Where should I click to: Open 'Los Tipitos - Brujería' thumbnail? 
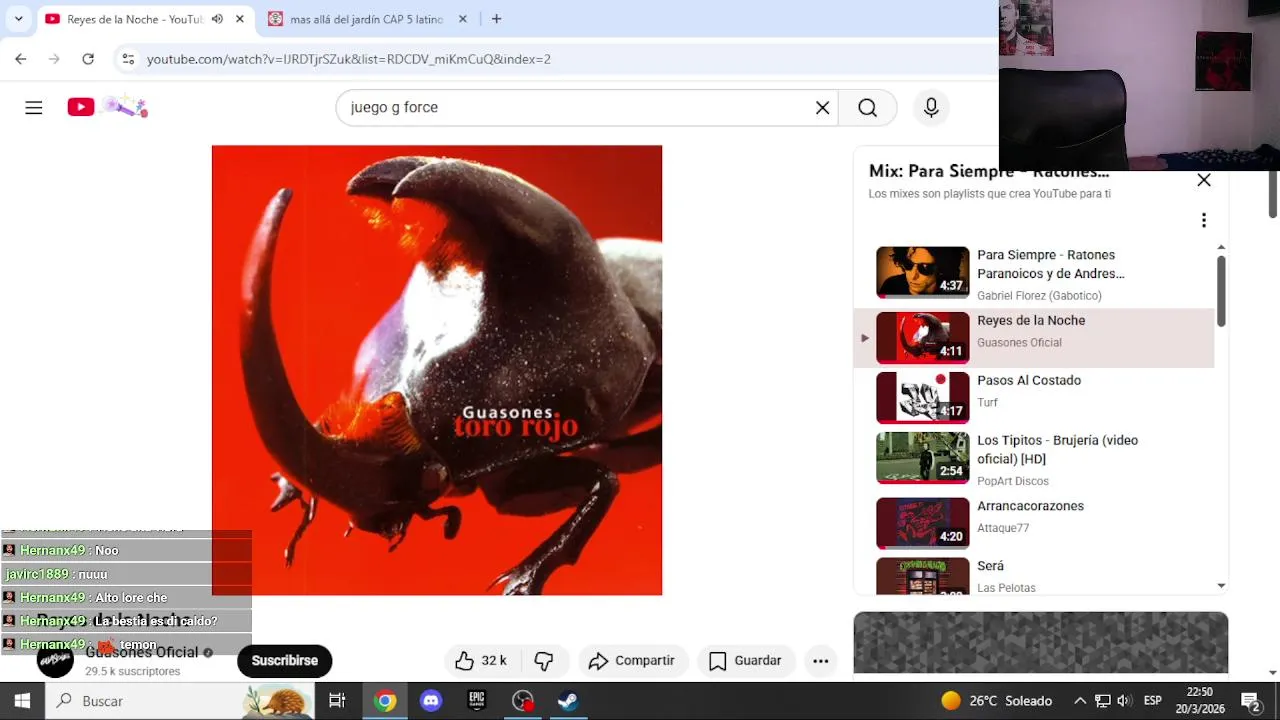pos(922,458)
